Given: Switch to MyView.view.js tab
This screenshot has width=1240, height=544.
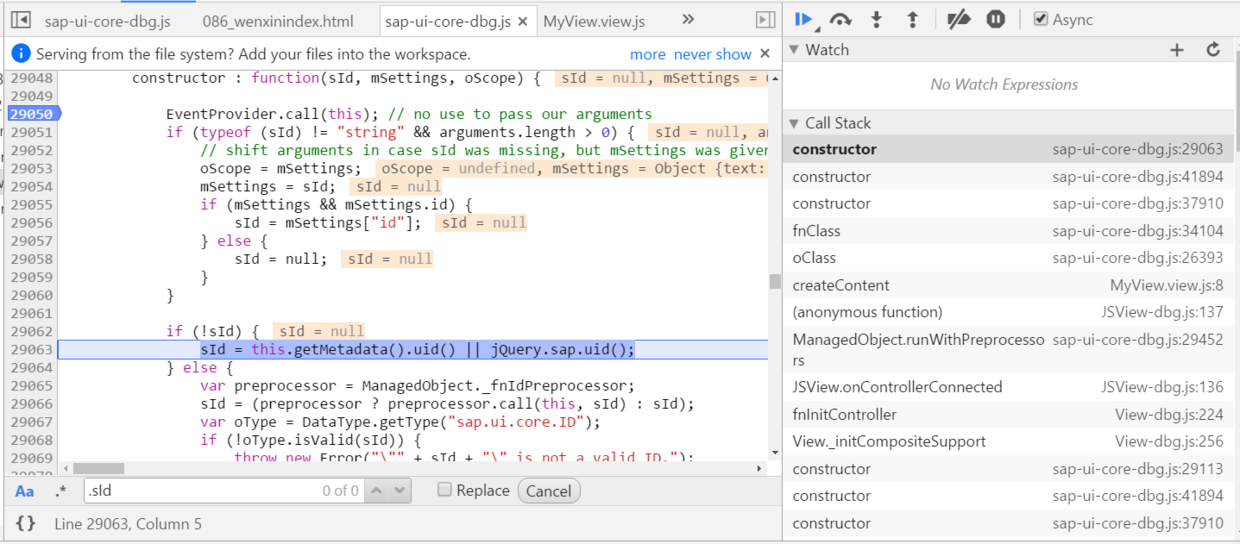Looking at the screenshot, I should (x=594, y=21).
